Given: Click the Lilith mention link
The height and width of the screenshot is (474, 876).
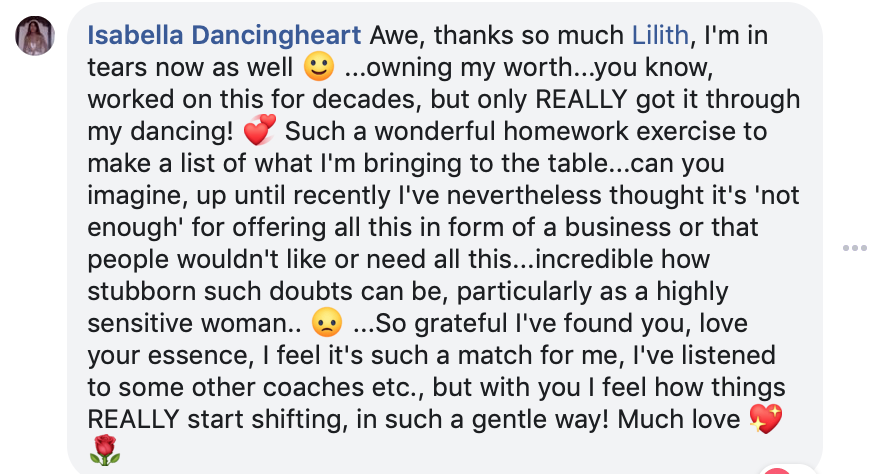Looking at the screenshot, I should 660,36.
